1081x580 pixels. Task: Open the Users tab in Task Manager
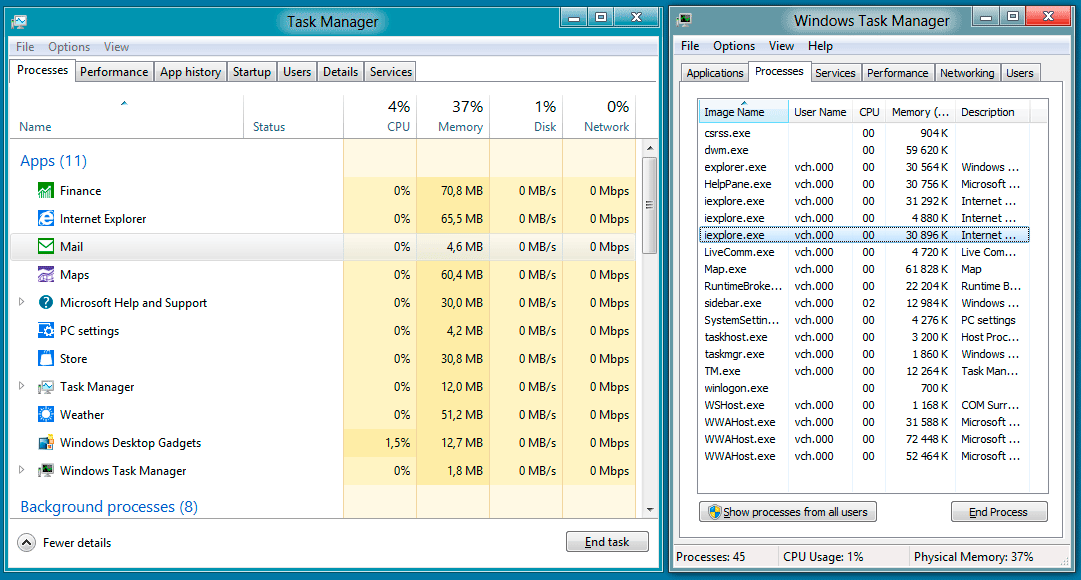(297, 72)
